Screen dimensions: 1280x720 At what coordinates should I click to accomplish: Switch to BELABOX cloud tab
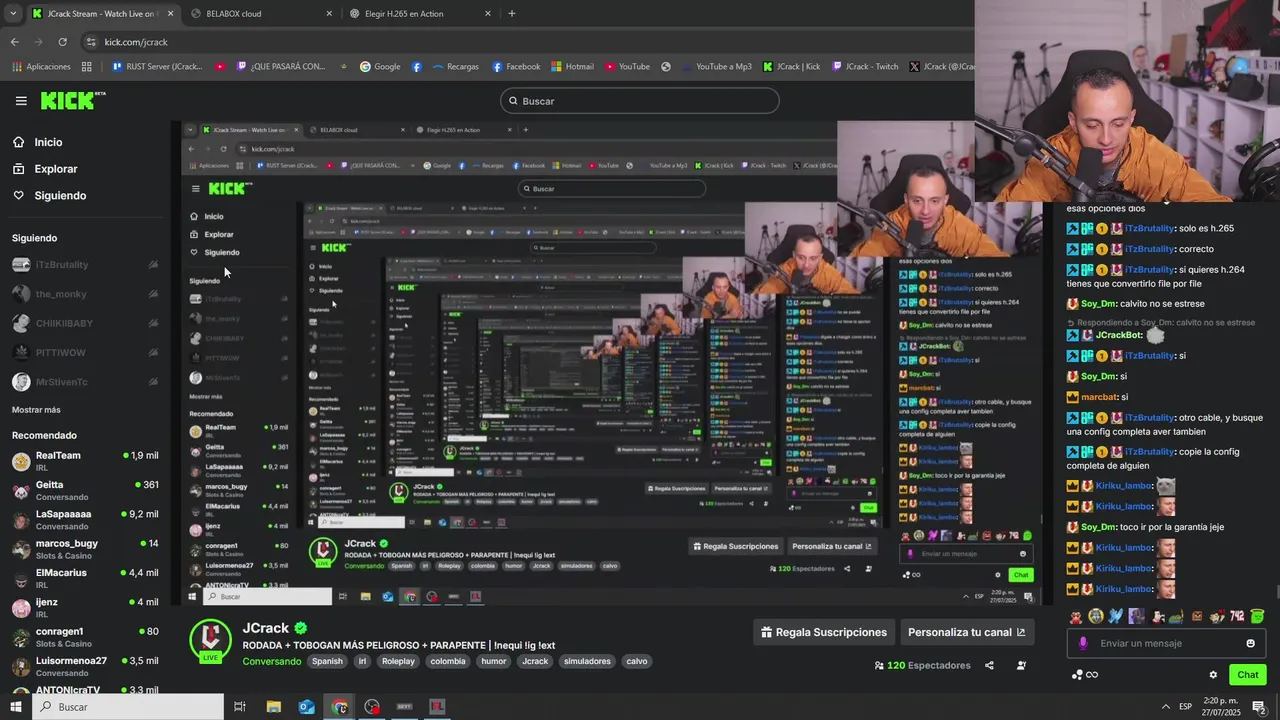click(263, 14)
